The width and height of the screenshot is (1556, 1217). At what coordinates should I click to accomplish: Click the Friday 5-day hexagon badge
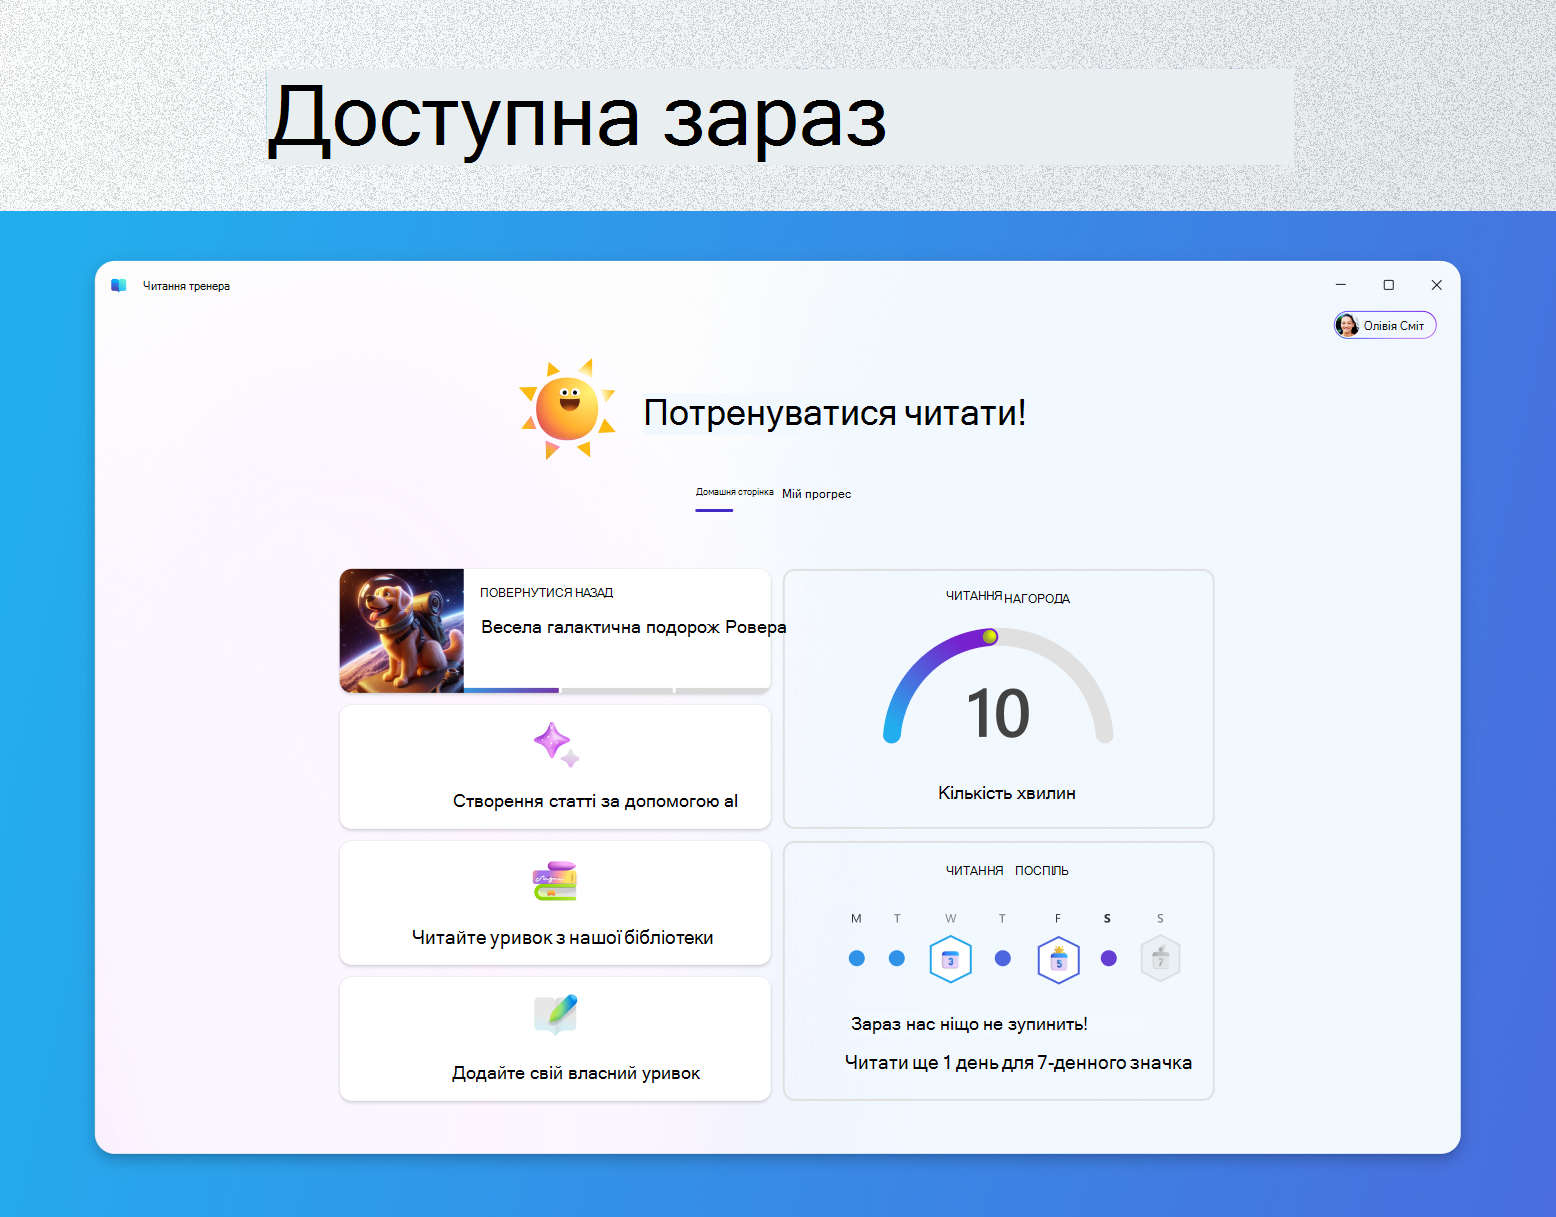pos(1058,960)
